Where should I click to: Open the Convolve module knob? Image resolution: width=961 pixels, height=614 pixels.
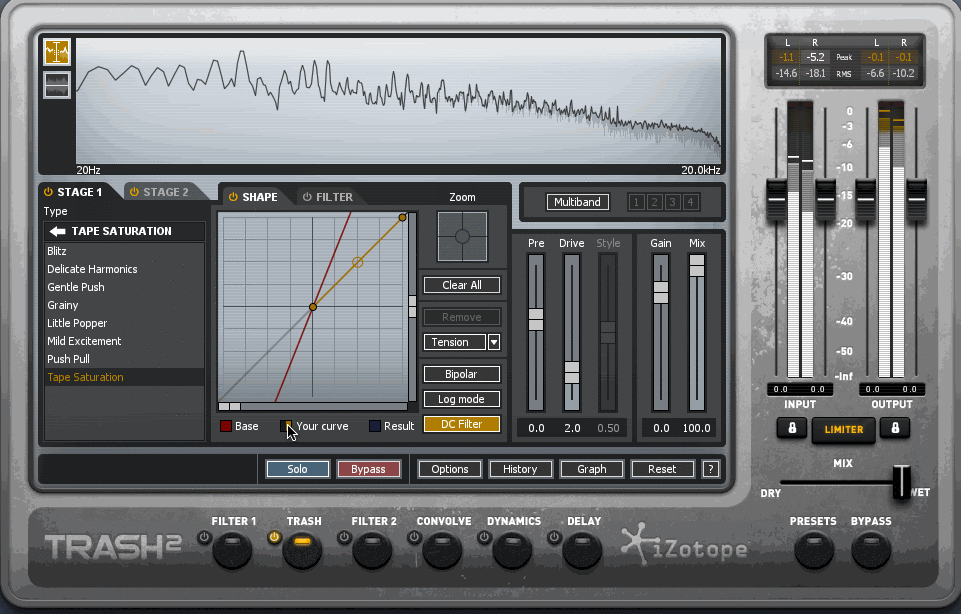pyautogui.click(x=442, y=550)
